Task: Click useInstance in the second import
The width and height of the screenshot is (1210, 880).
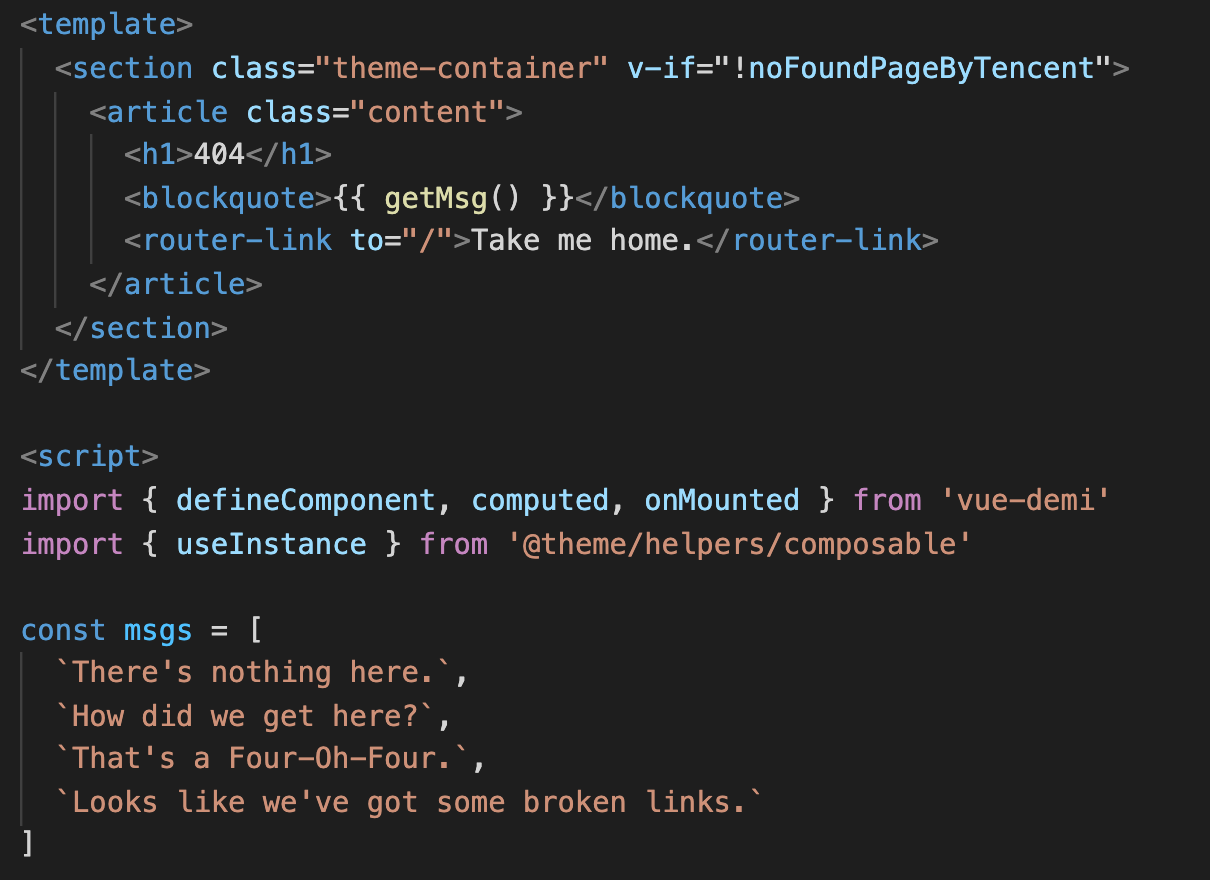Action: (271, 543)
